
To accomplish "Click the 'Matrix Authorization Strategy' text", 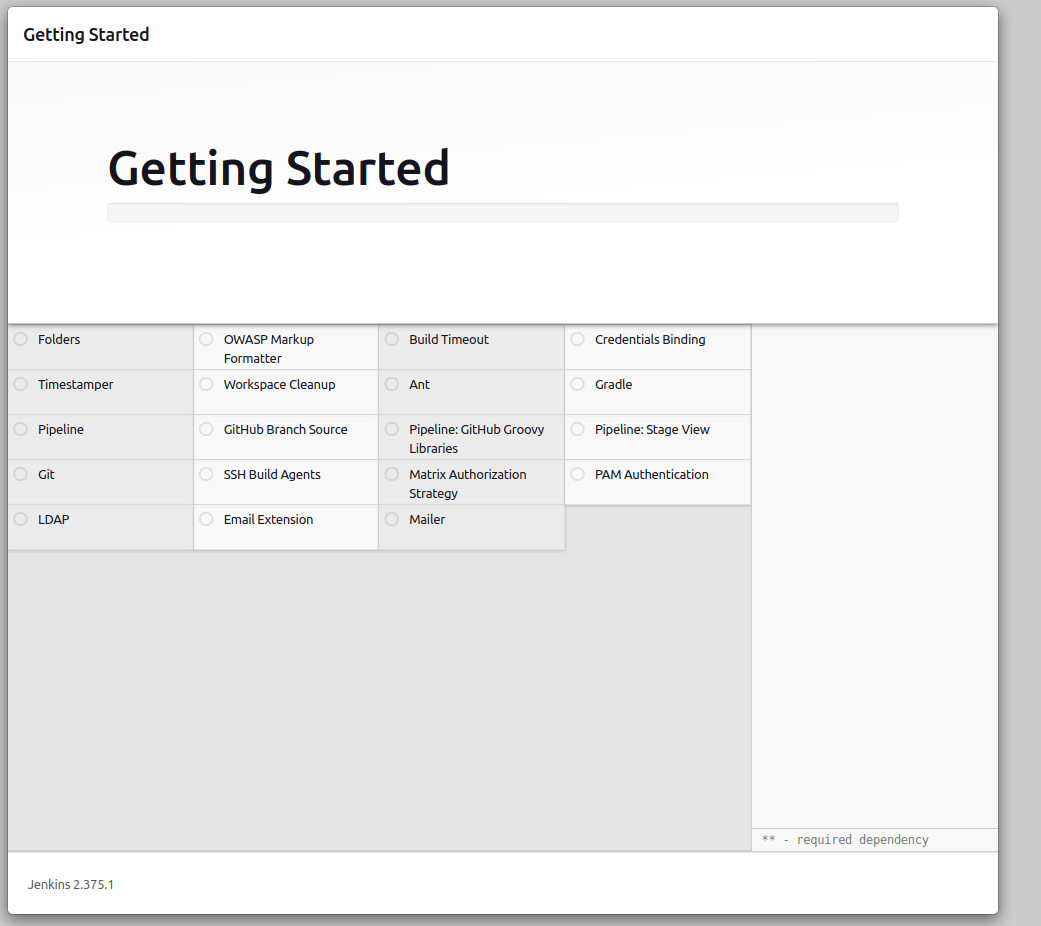I will coord(468,484).
